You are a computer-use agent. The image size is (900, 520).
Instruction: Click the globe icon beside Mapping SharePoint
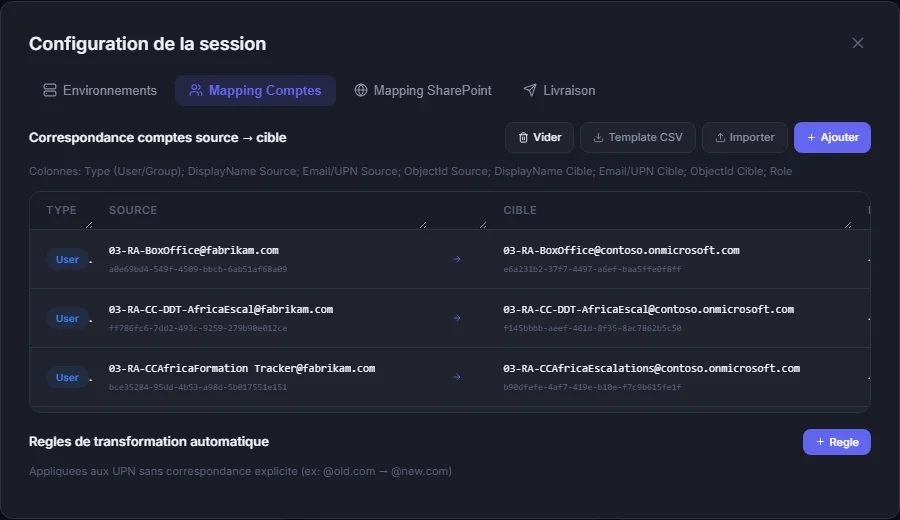point(360,90)
